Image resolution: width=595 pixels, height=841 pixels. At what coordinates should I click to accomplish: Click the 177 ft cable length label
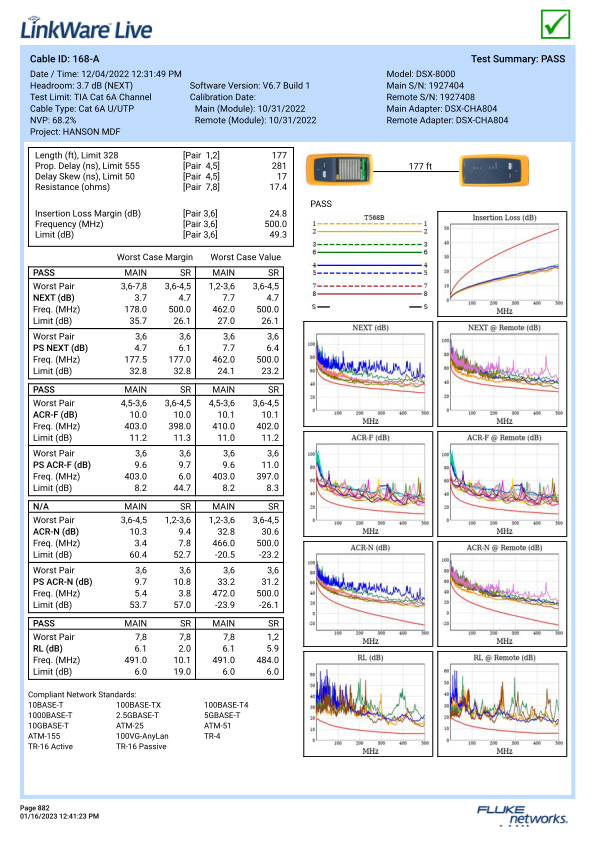[x=420, y=166]
